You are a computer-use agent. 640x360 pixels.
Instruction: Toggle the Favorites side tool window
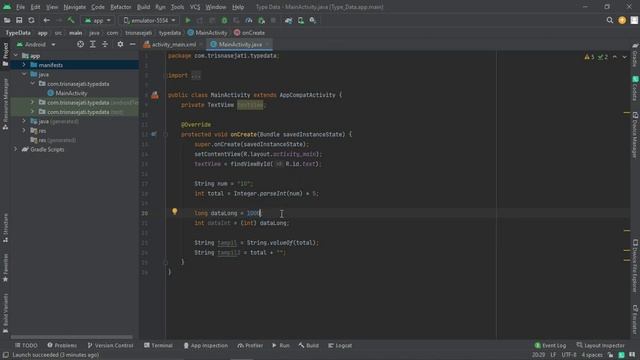point(5,268)
